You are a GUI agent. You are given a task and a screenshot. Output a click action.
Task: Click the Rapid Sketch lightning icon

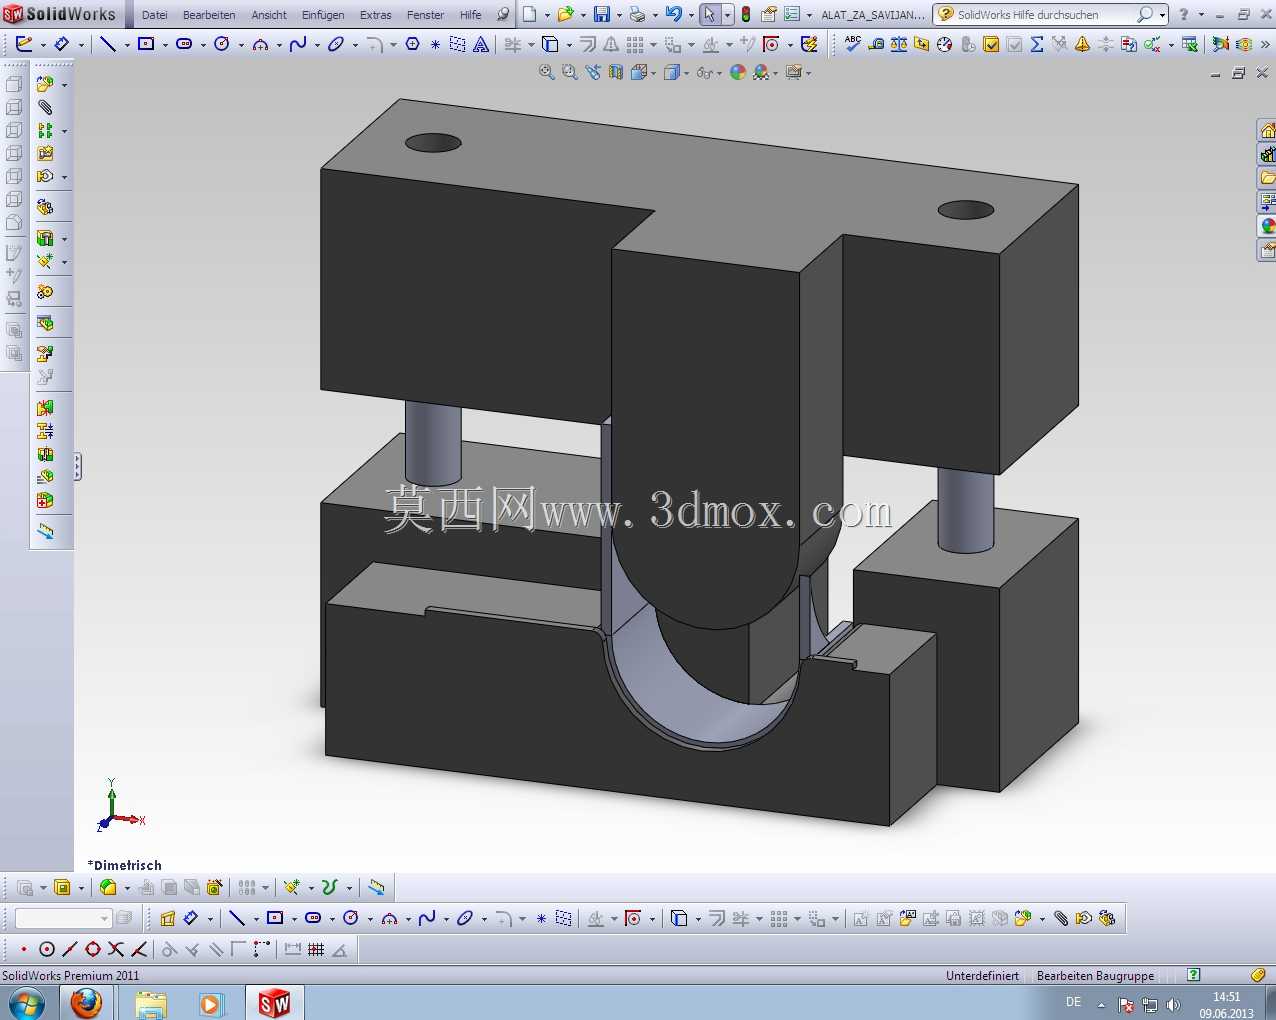coord(809,45)
